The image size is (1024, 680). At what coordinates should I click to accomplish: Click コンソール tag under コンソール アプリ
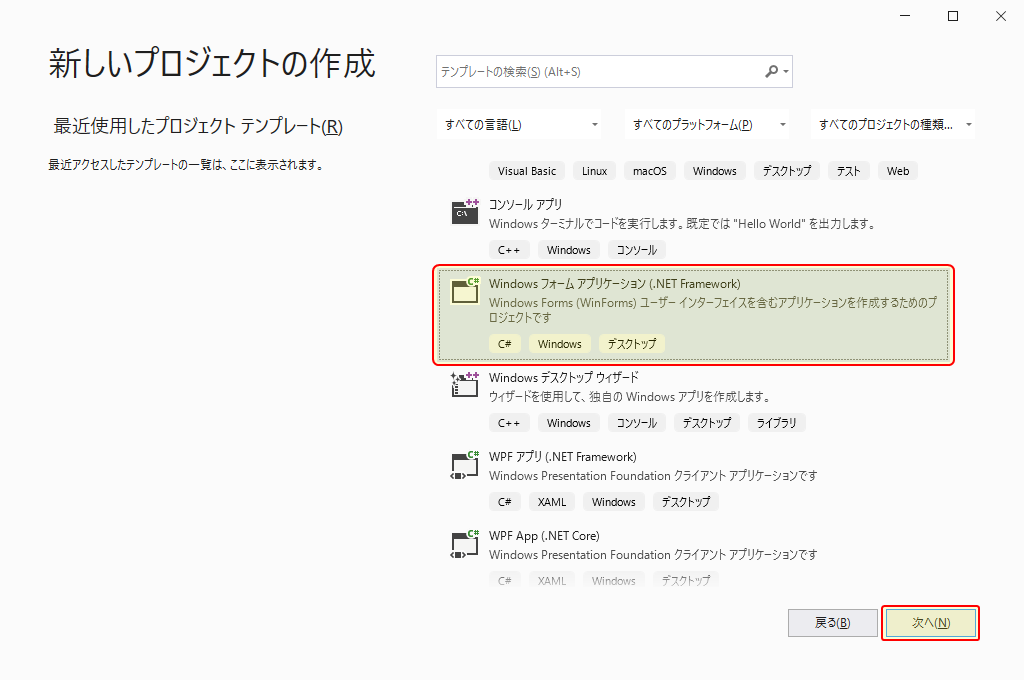(637, 250)
